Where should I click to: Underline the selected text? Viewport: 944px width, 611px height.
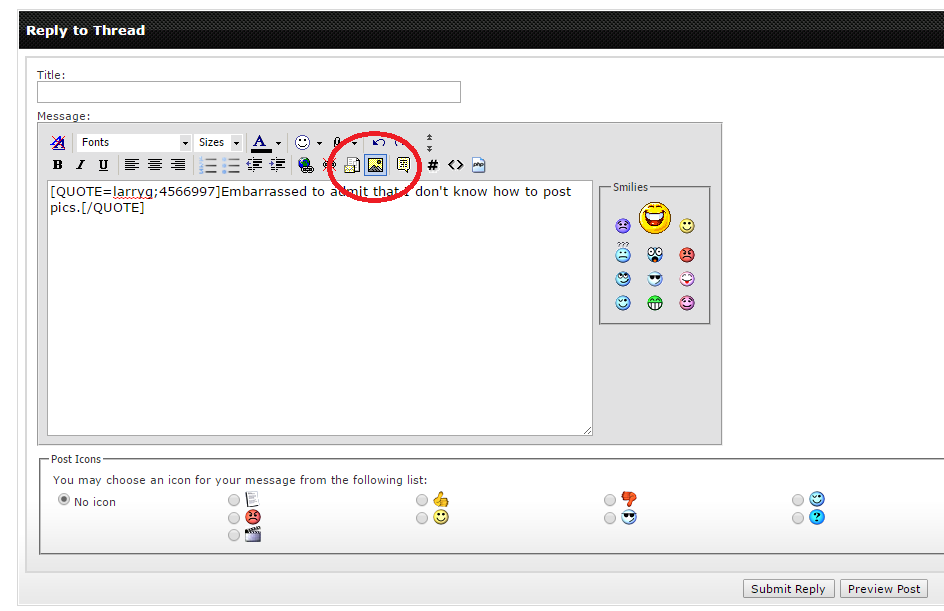coord(103,165)
